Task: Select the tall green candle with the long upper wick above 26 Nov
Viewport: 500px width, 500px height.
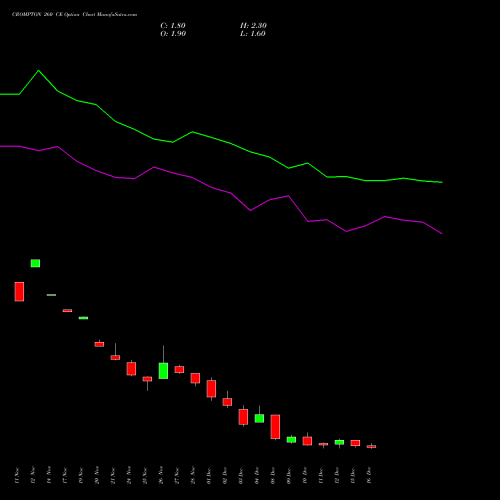Action: pyautogui.click(x=163, y=370)
